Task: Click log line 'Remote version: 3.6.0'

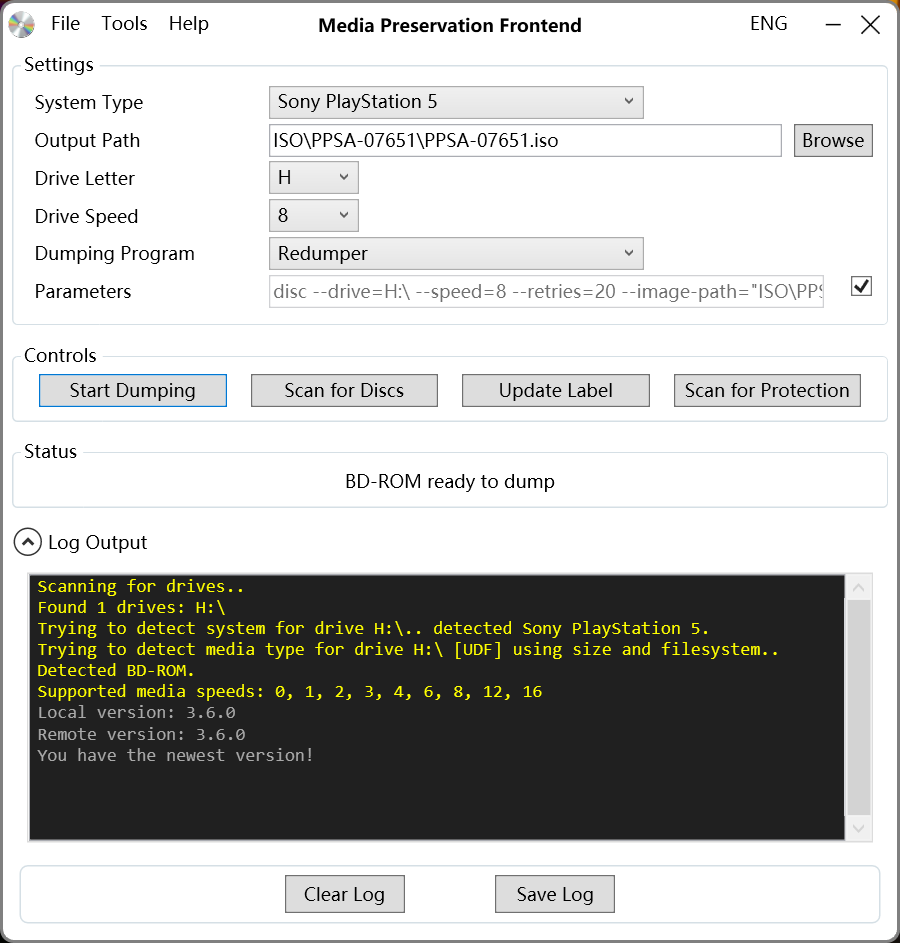Action: pos(141,734)
